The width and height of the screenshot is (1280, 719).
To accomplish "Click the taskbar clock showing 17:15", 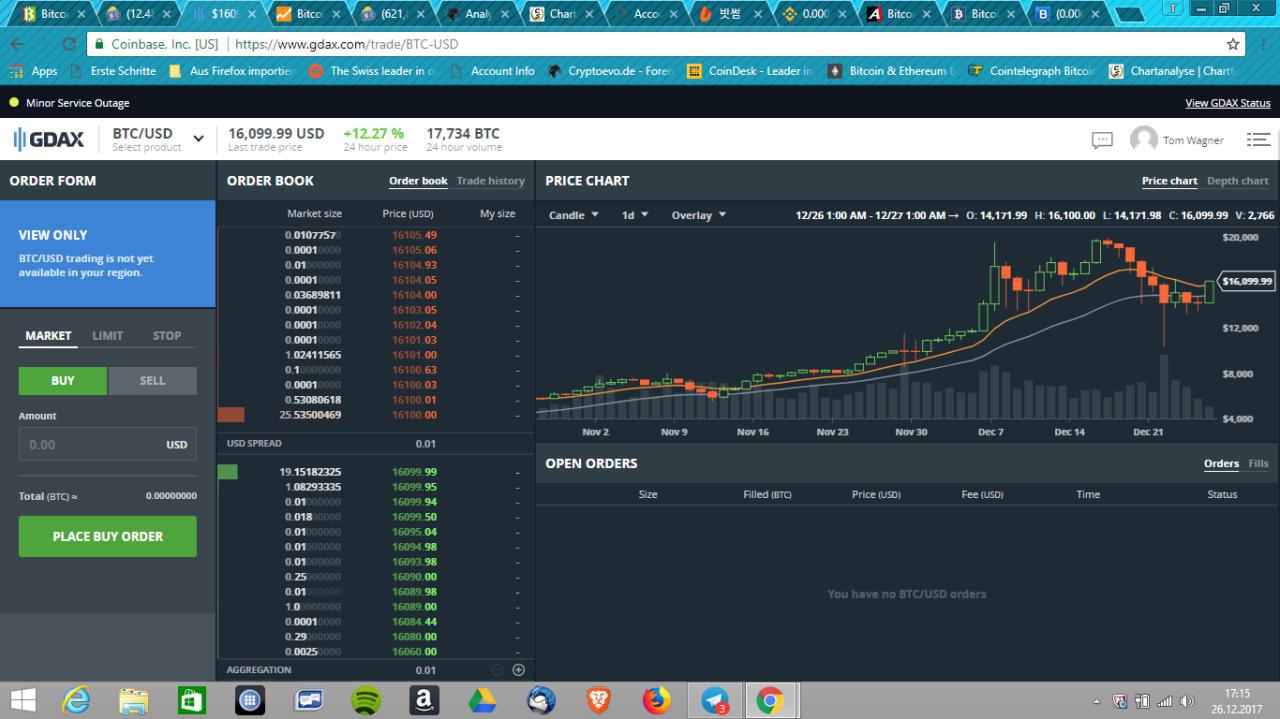I will (1237, 701).
